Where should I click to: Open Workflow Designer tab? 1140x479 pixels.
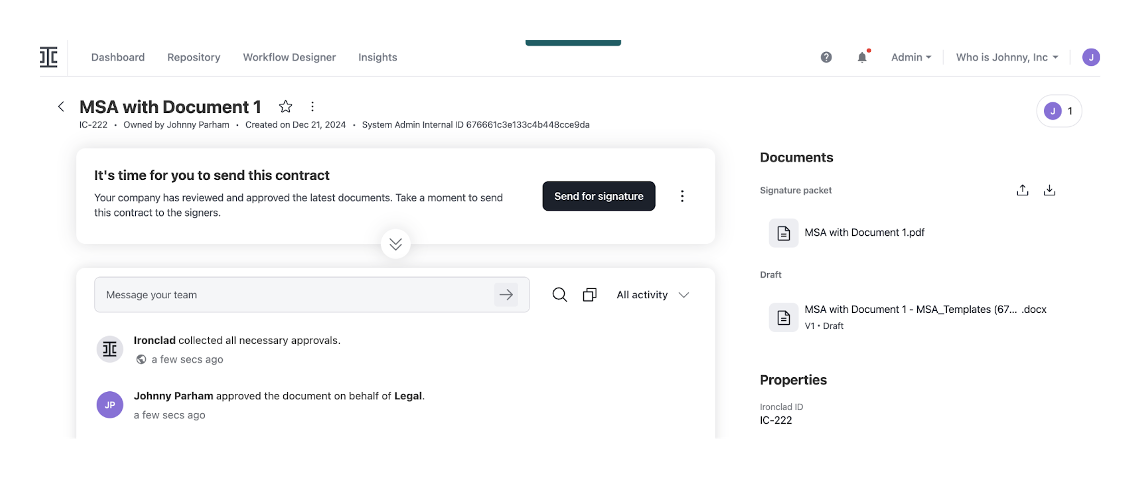click(289, 57)
